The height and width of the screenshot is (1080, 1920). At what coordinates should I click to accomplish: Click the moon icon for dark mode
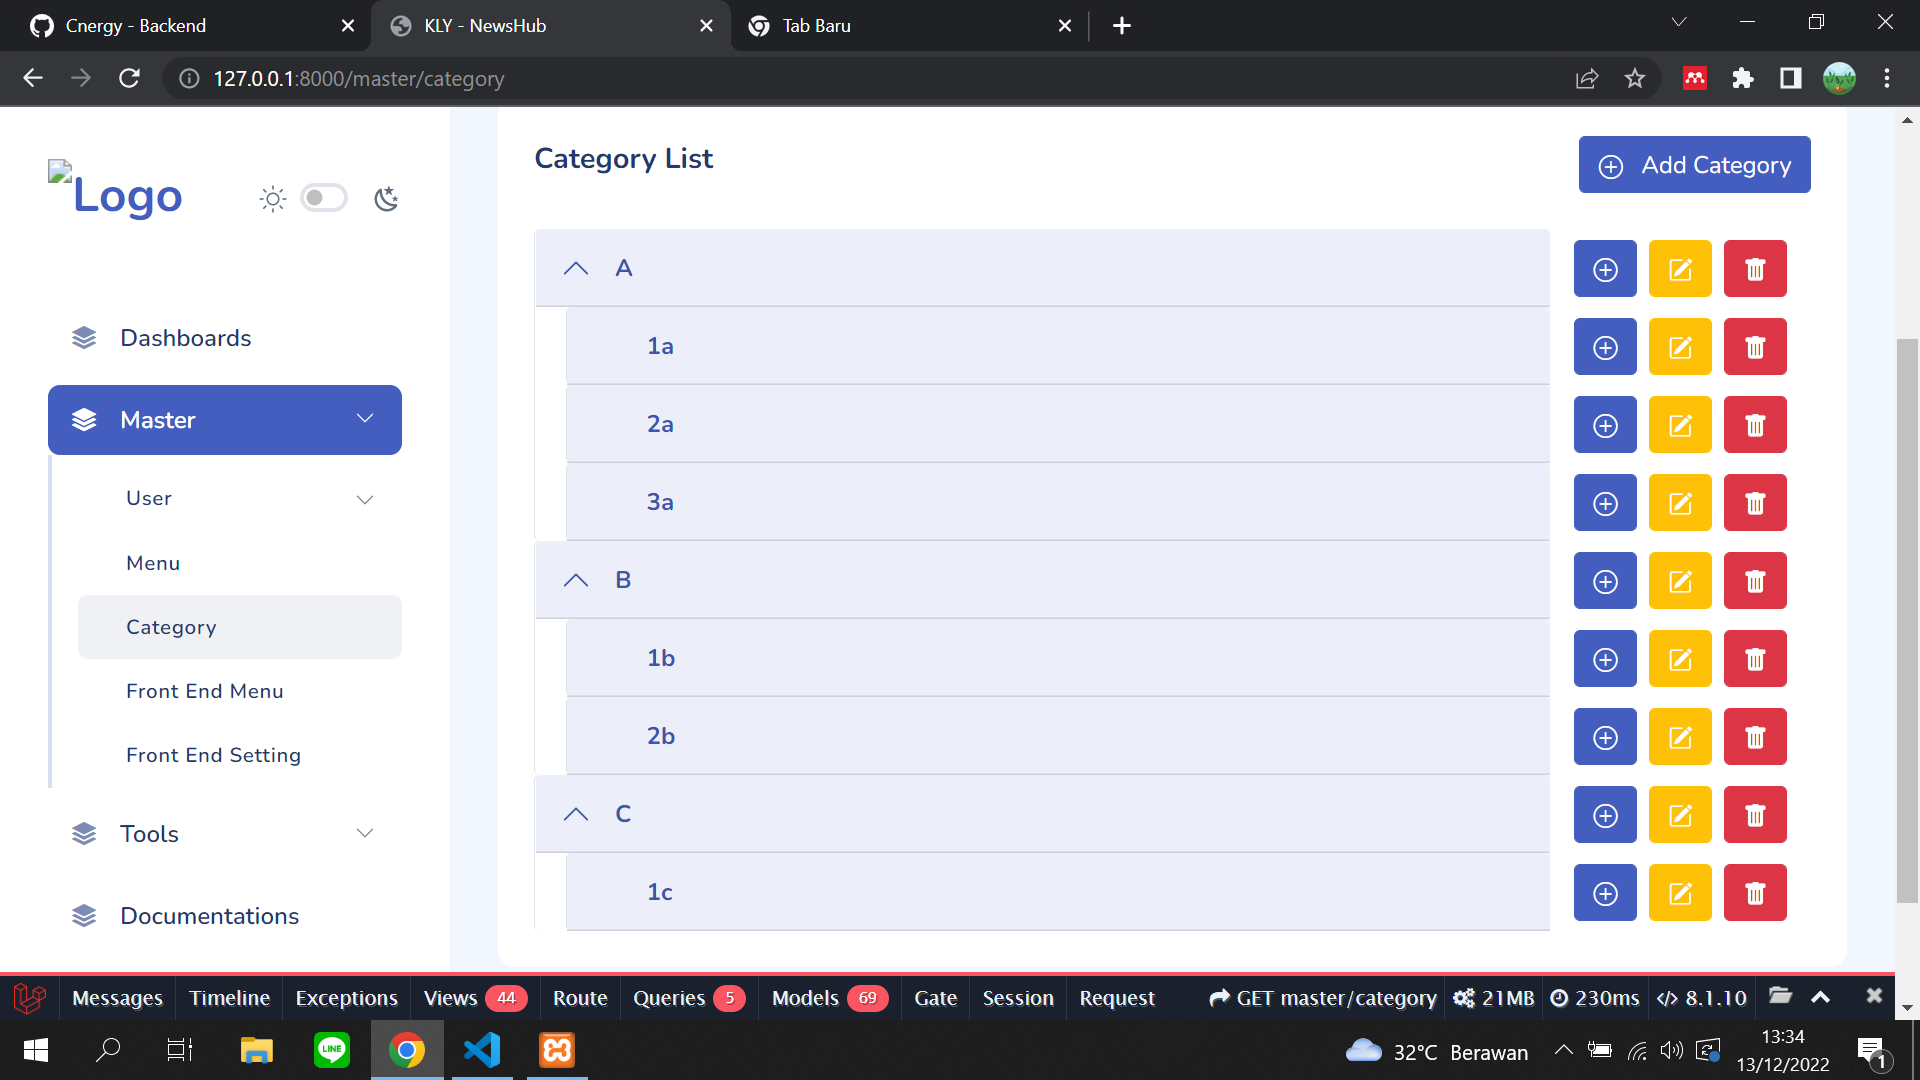click(x=386, y=198)
